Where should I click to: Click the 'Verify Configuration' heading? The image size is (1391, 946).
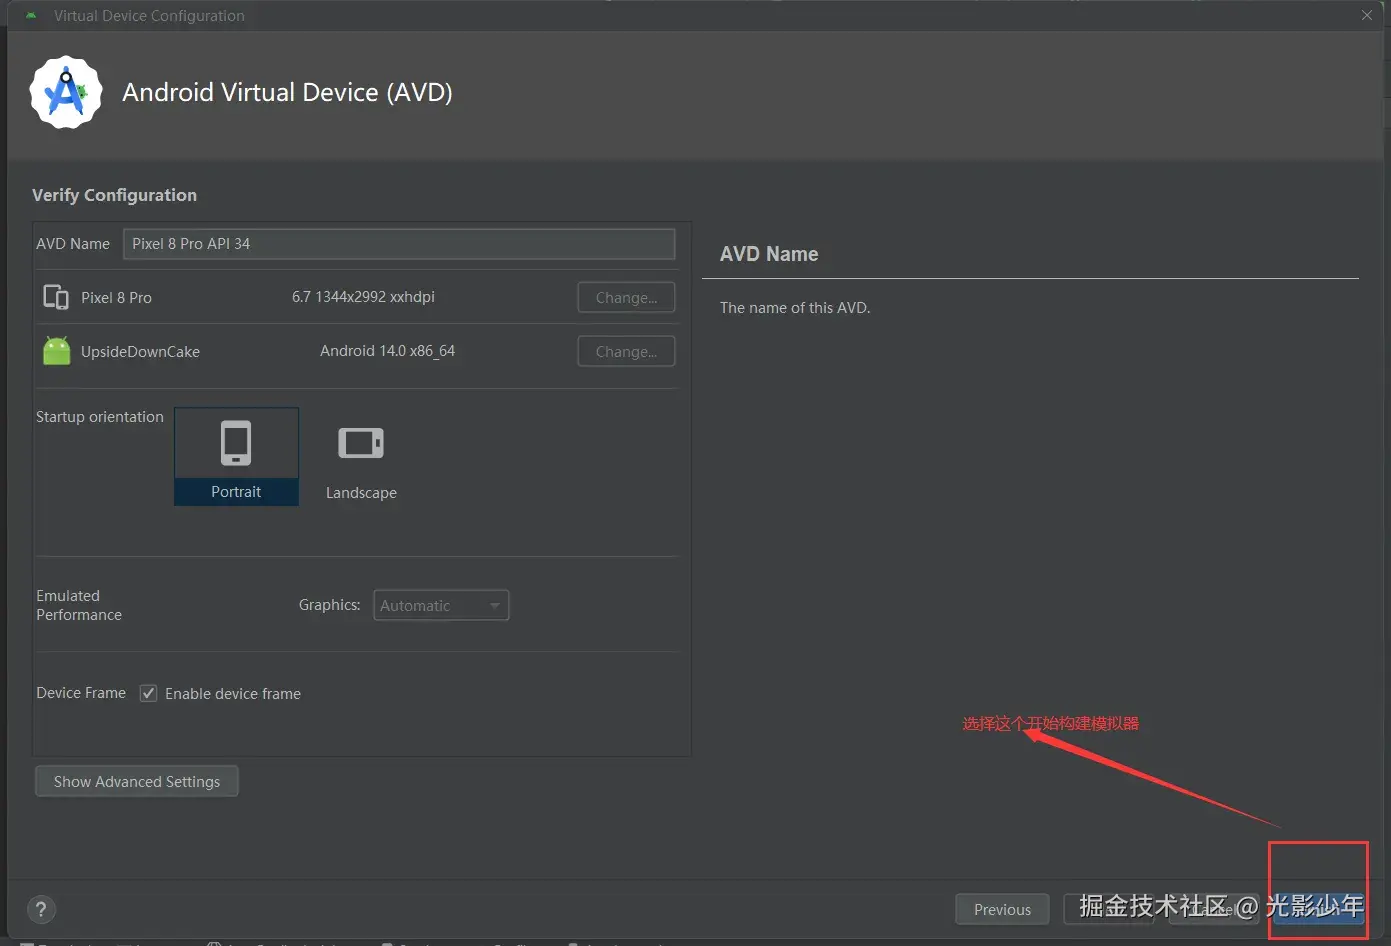[114, 195]
